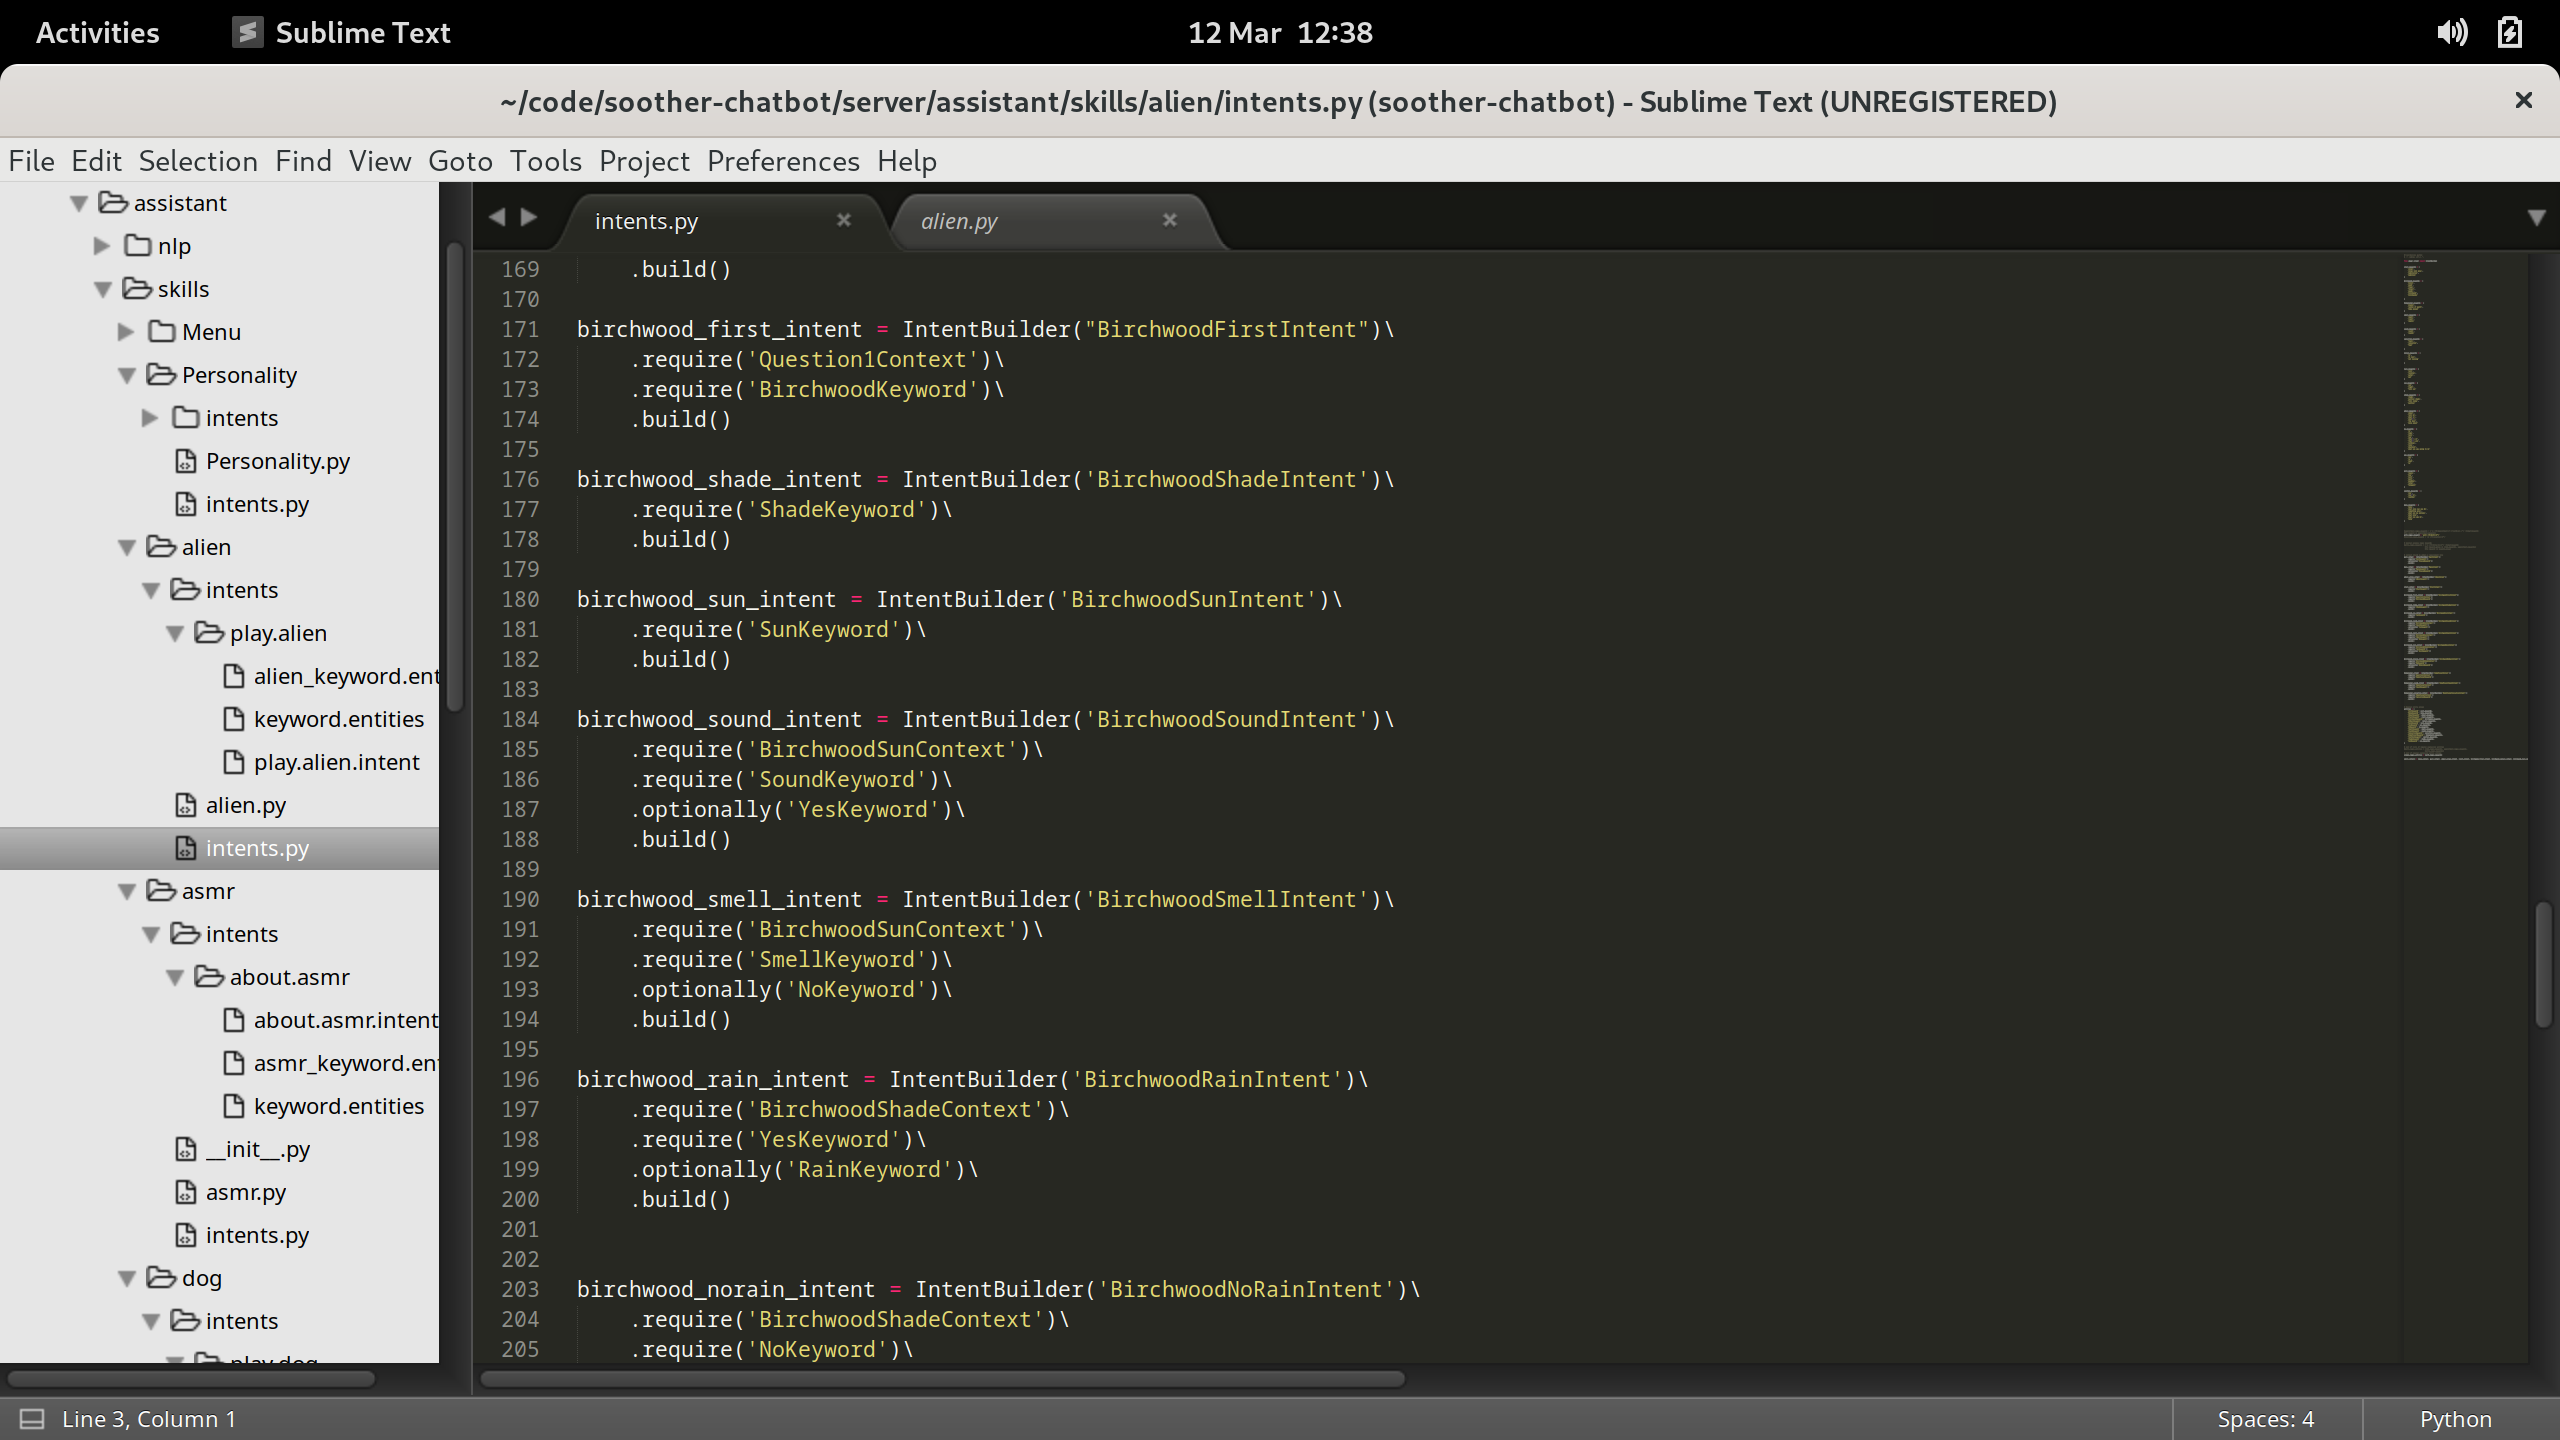Click the Personality.py file icon in sidebar
Viewport: 2560px width, 1440px height.
pos(186,461)
